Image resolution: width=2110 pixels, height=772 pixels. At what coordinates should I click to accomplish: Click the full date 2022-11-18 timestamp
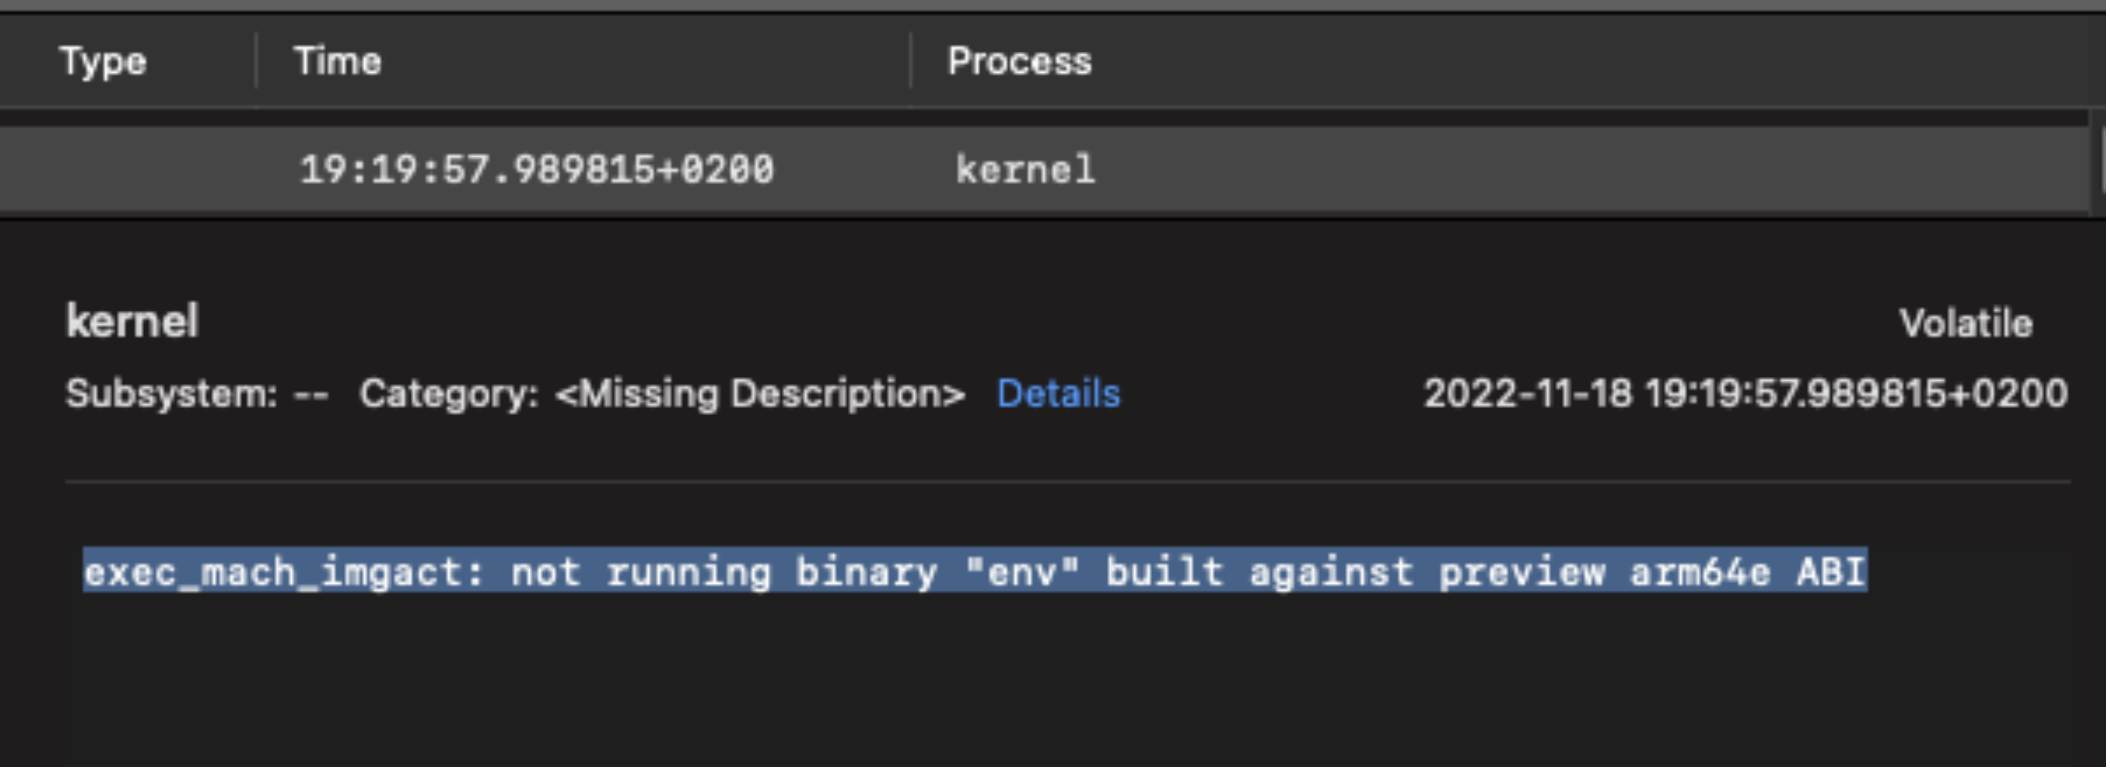1745,394
